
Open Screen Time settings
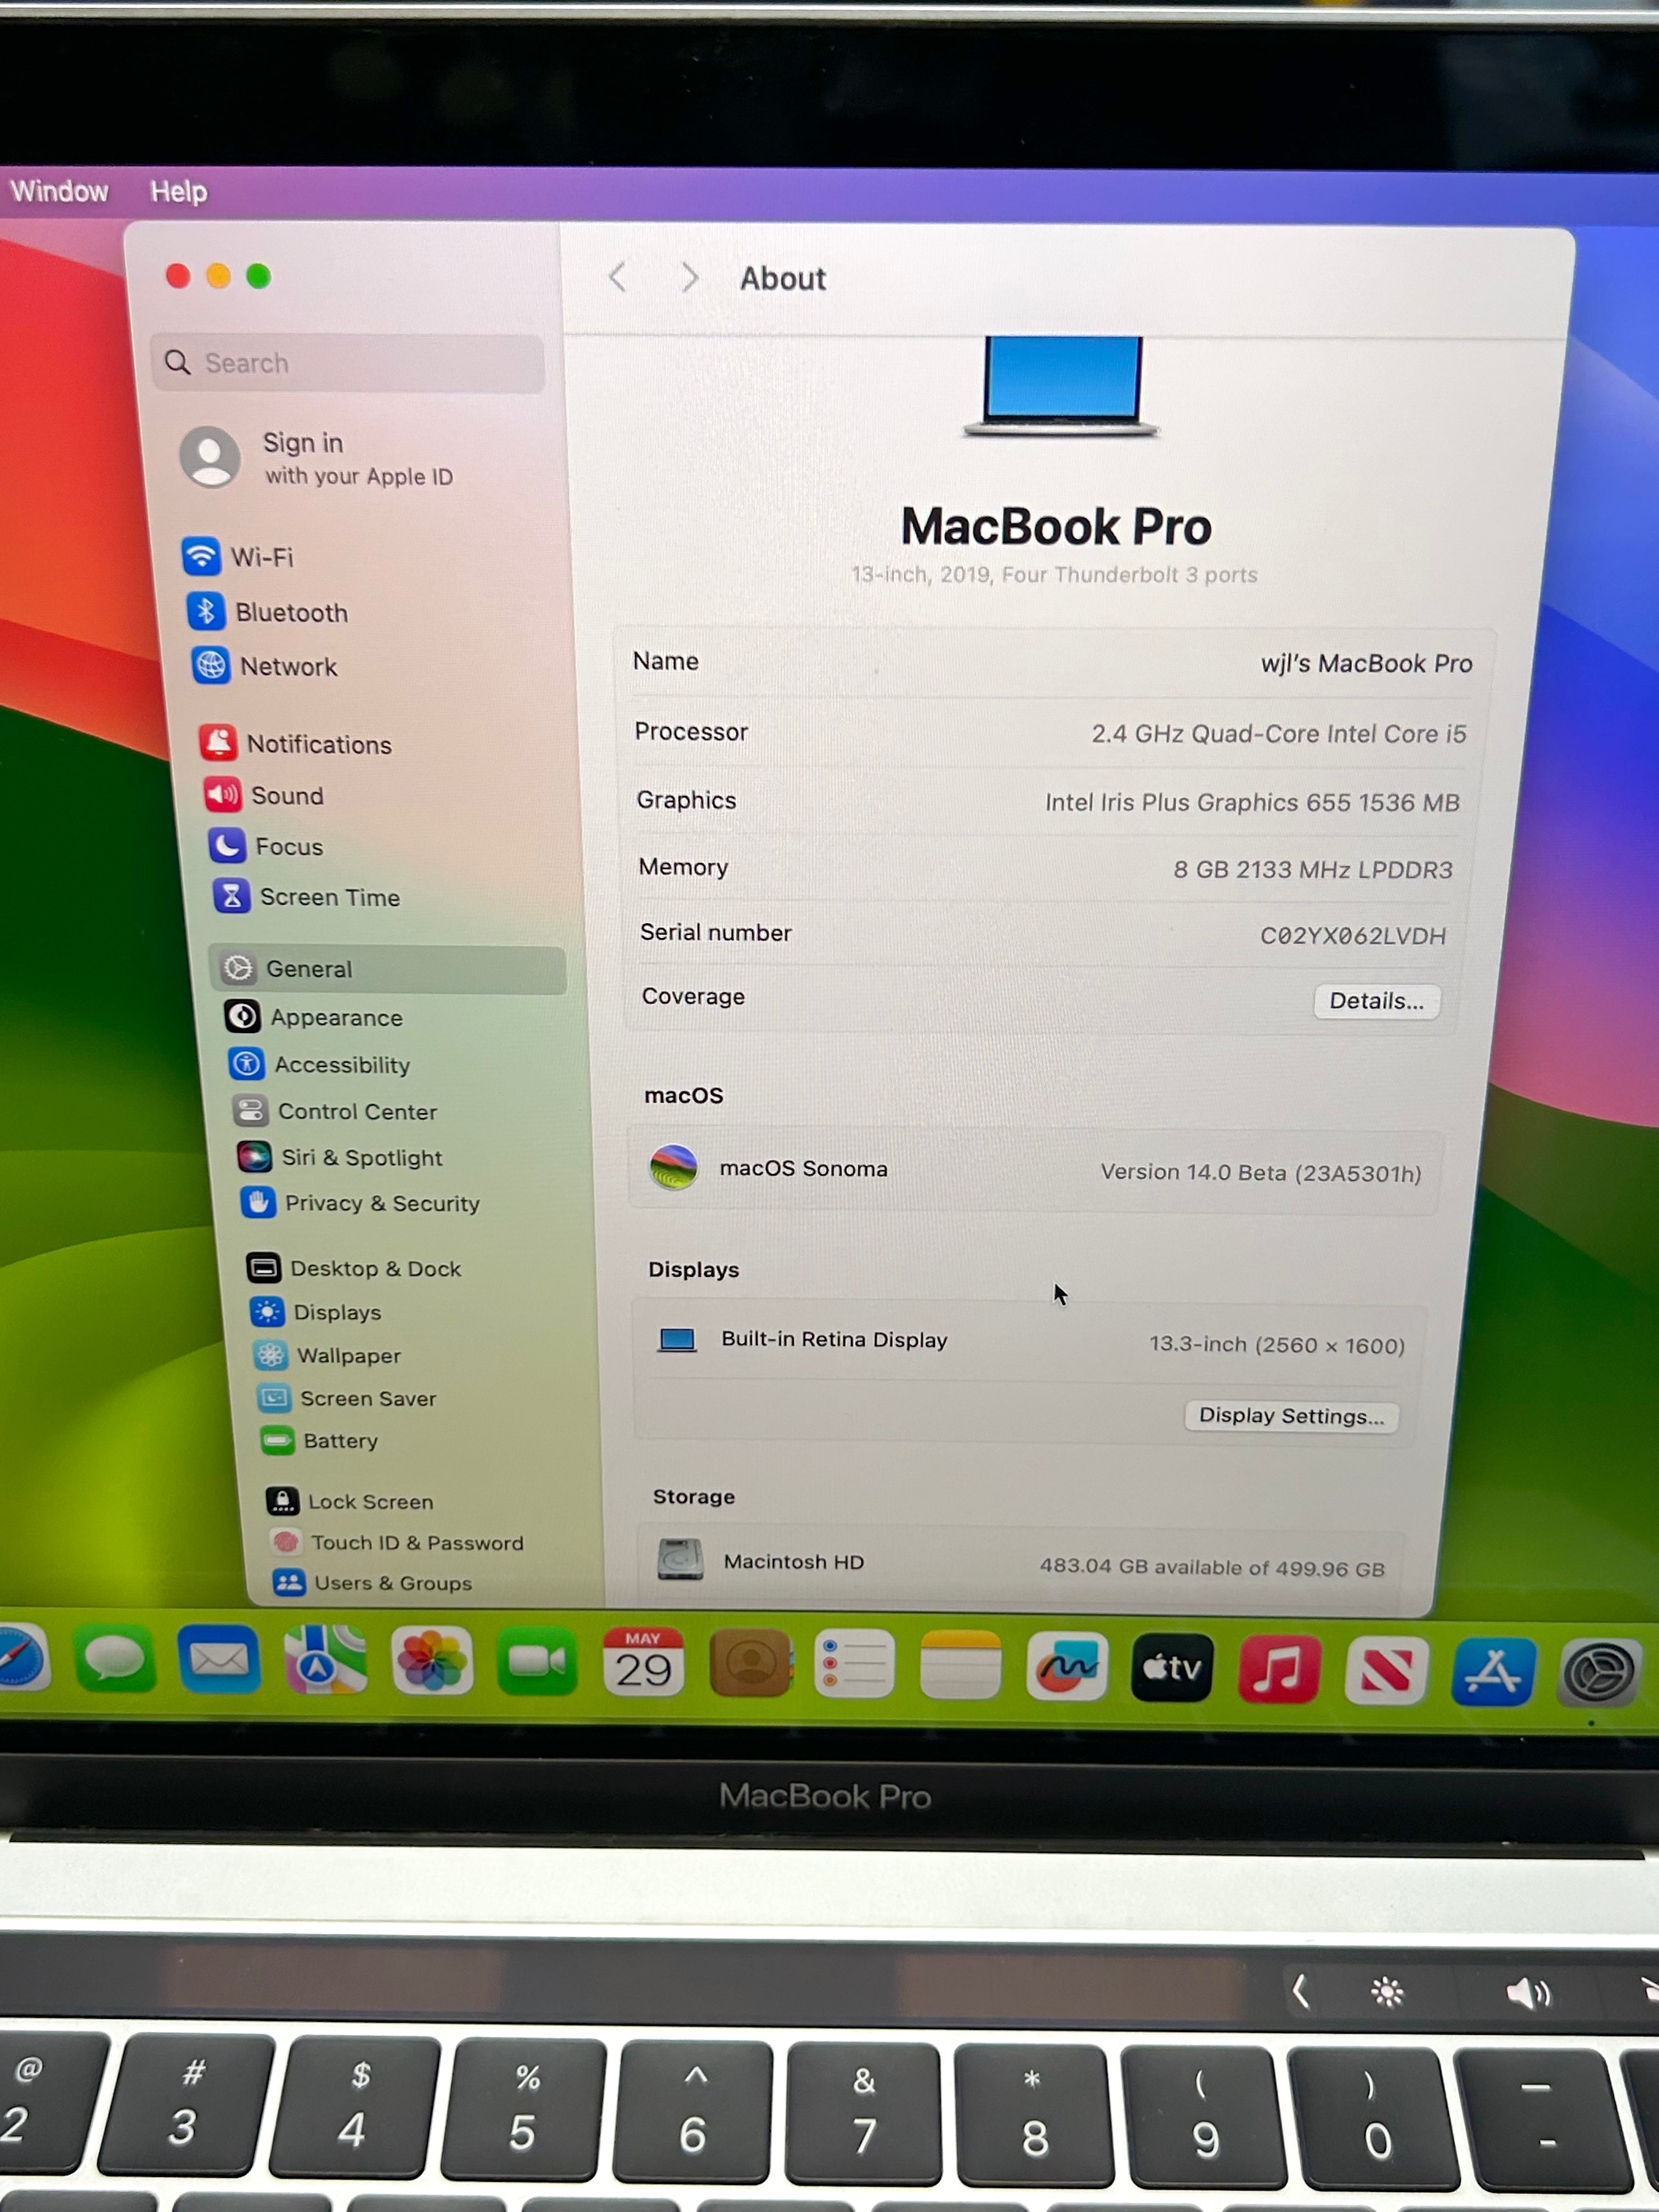(x=306, y=896)
